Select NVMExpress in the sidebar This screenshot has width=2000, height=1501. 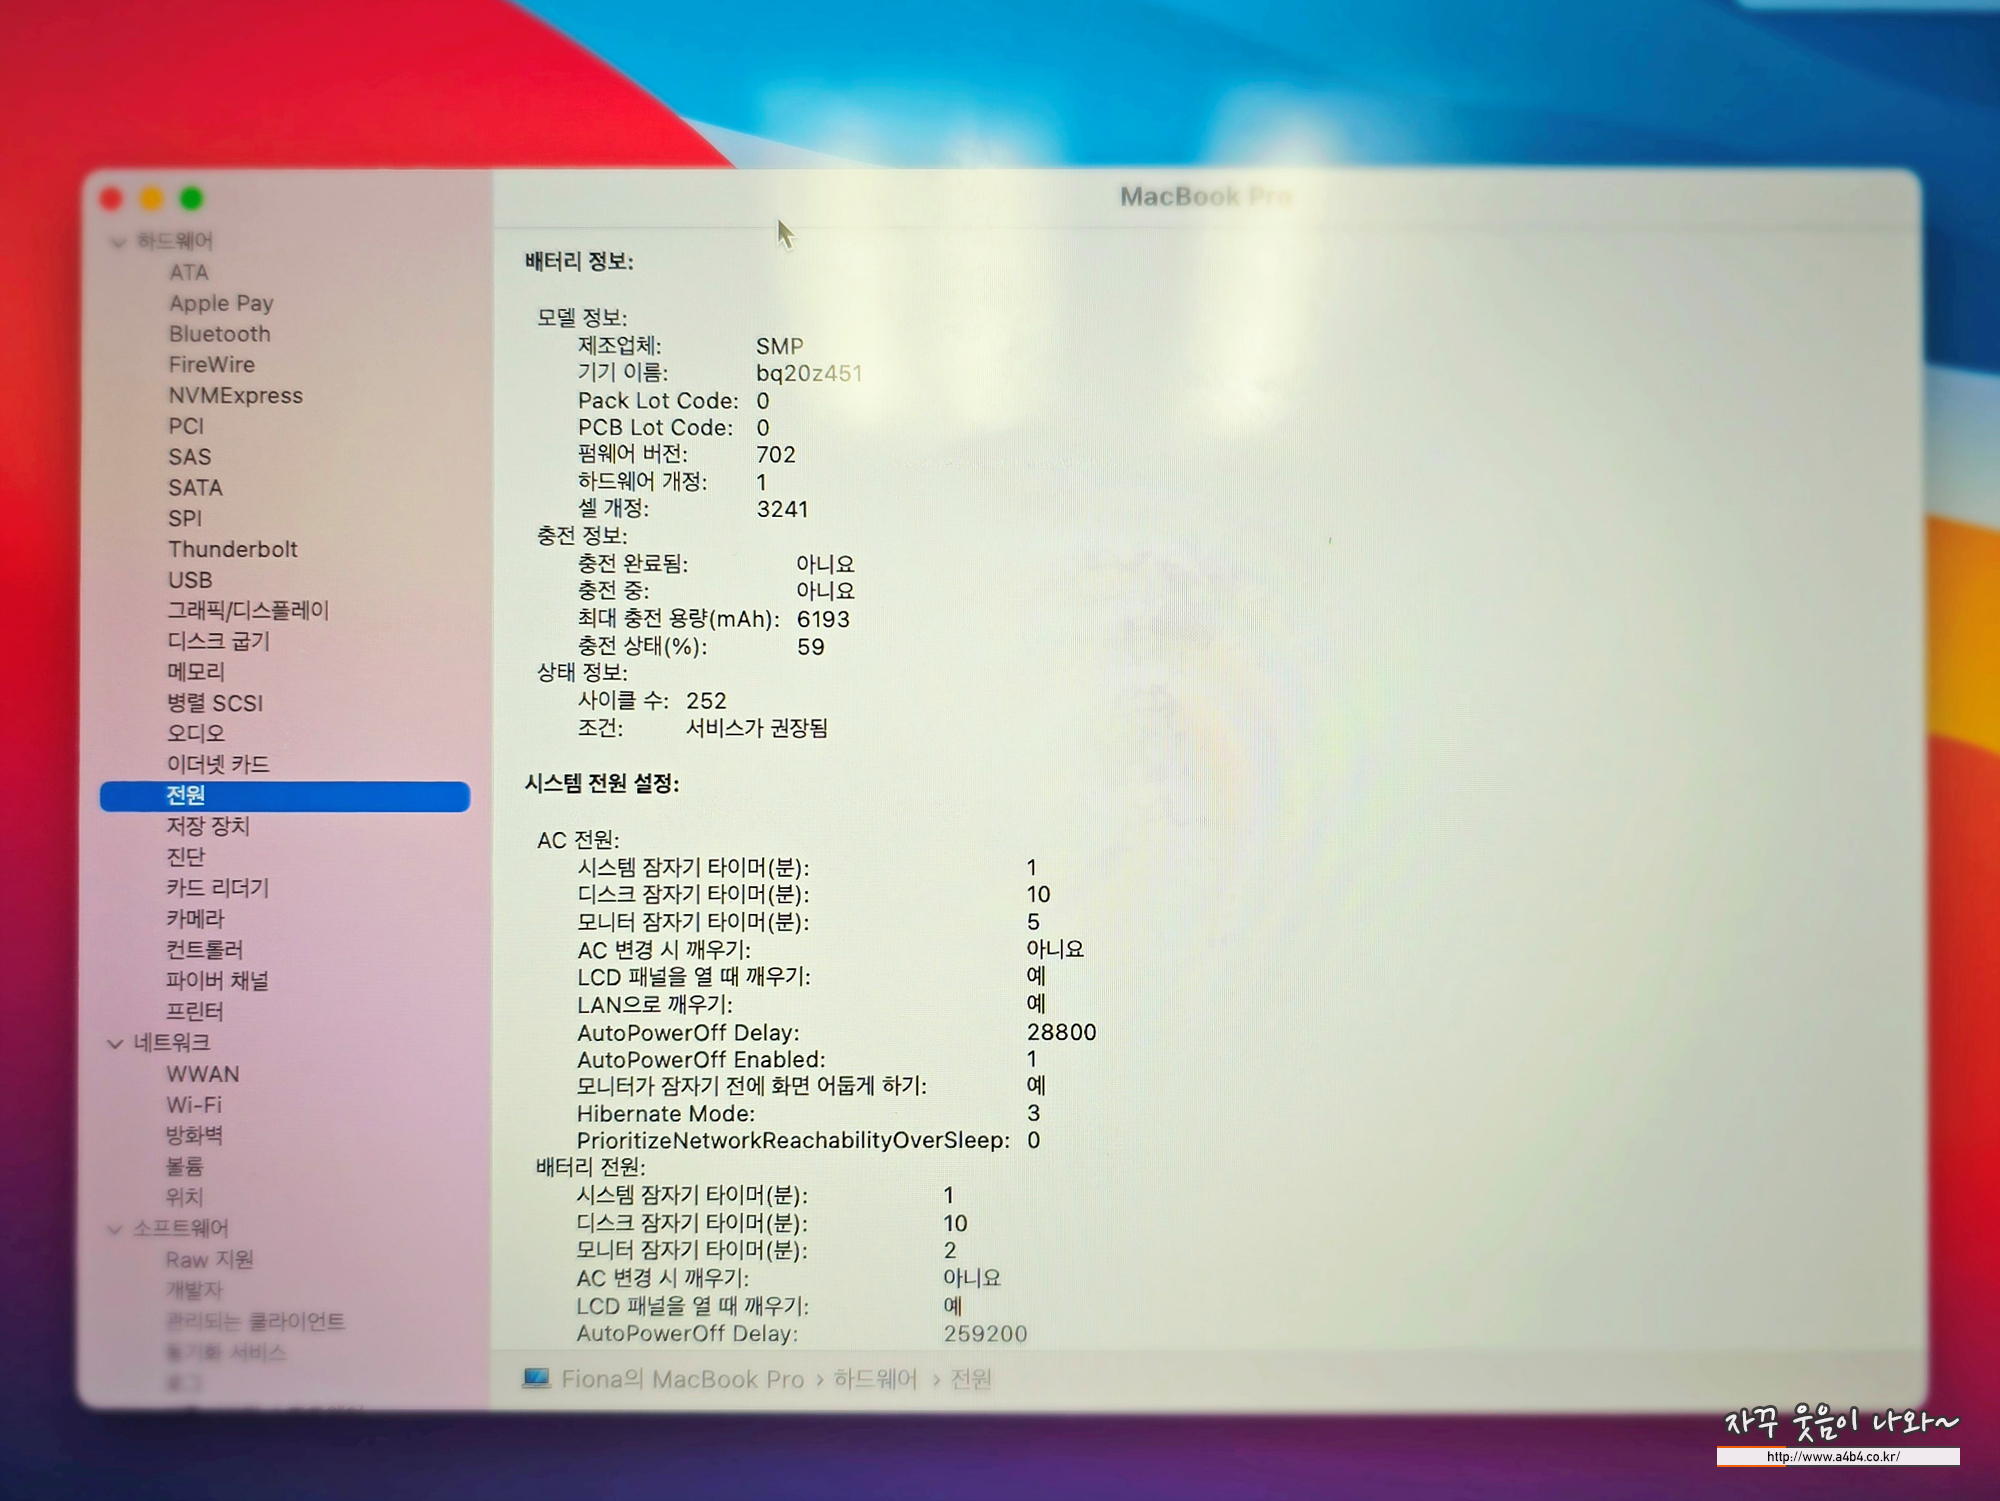click(x=235, y=396)
